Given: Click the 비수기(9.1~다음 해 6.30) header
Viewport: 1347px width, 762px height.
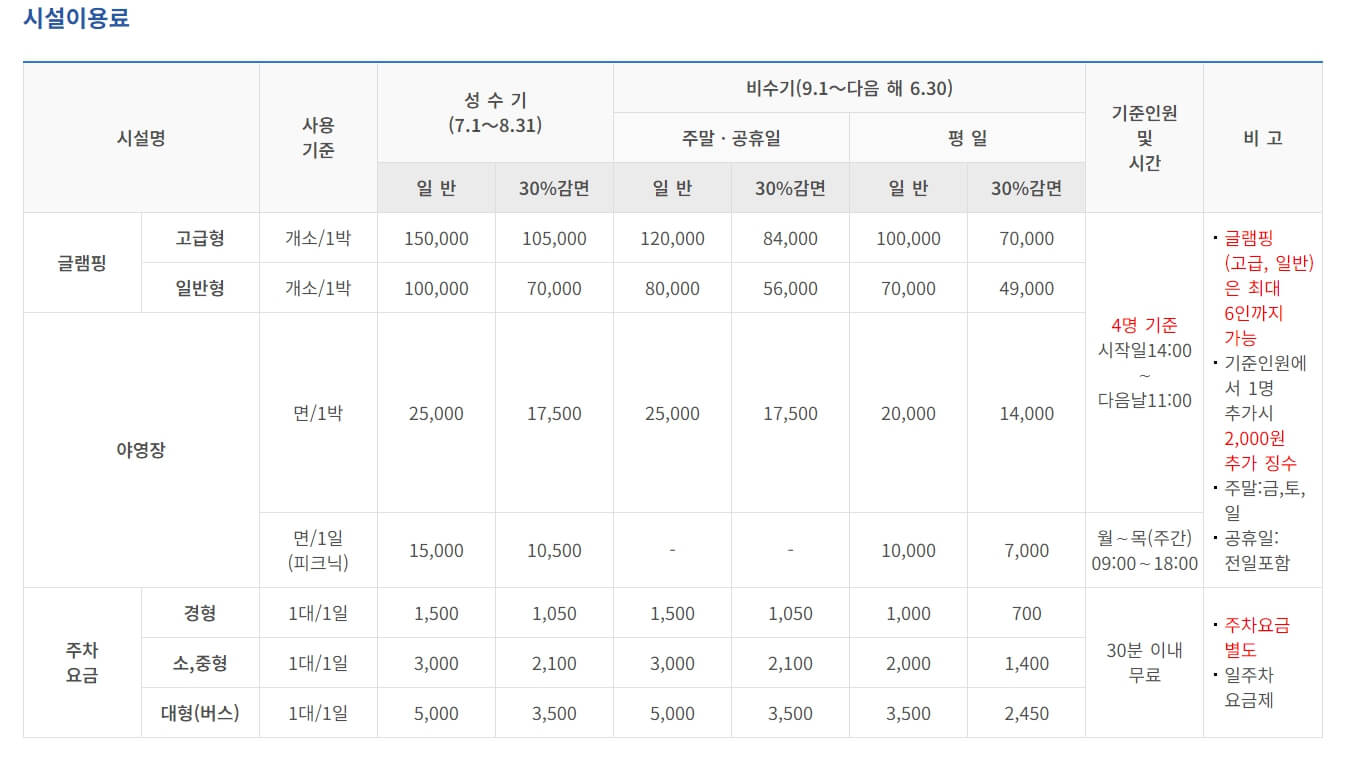Looking at the screenshot, I should [x=848, y=87].
